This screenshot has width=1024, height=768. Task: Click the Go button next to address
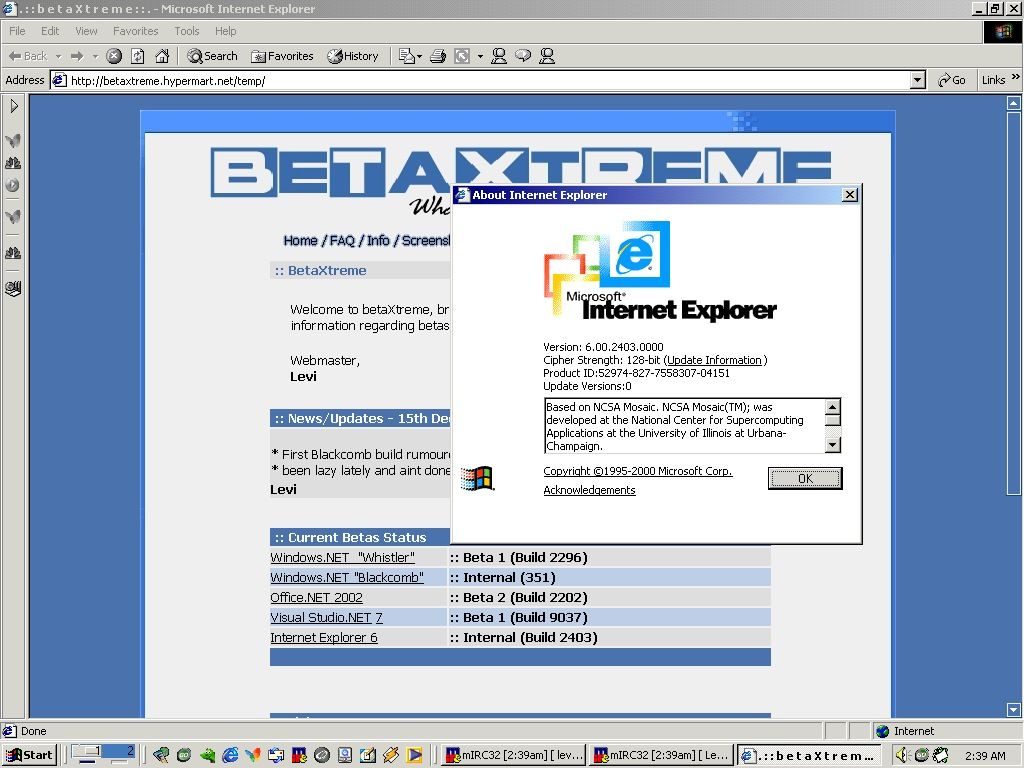(x=952, y=80)
